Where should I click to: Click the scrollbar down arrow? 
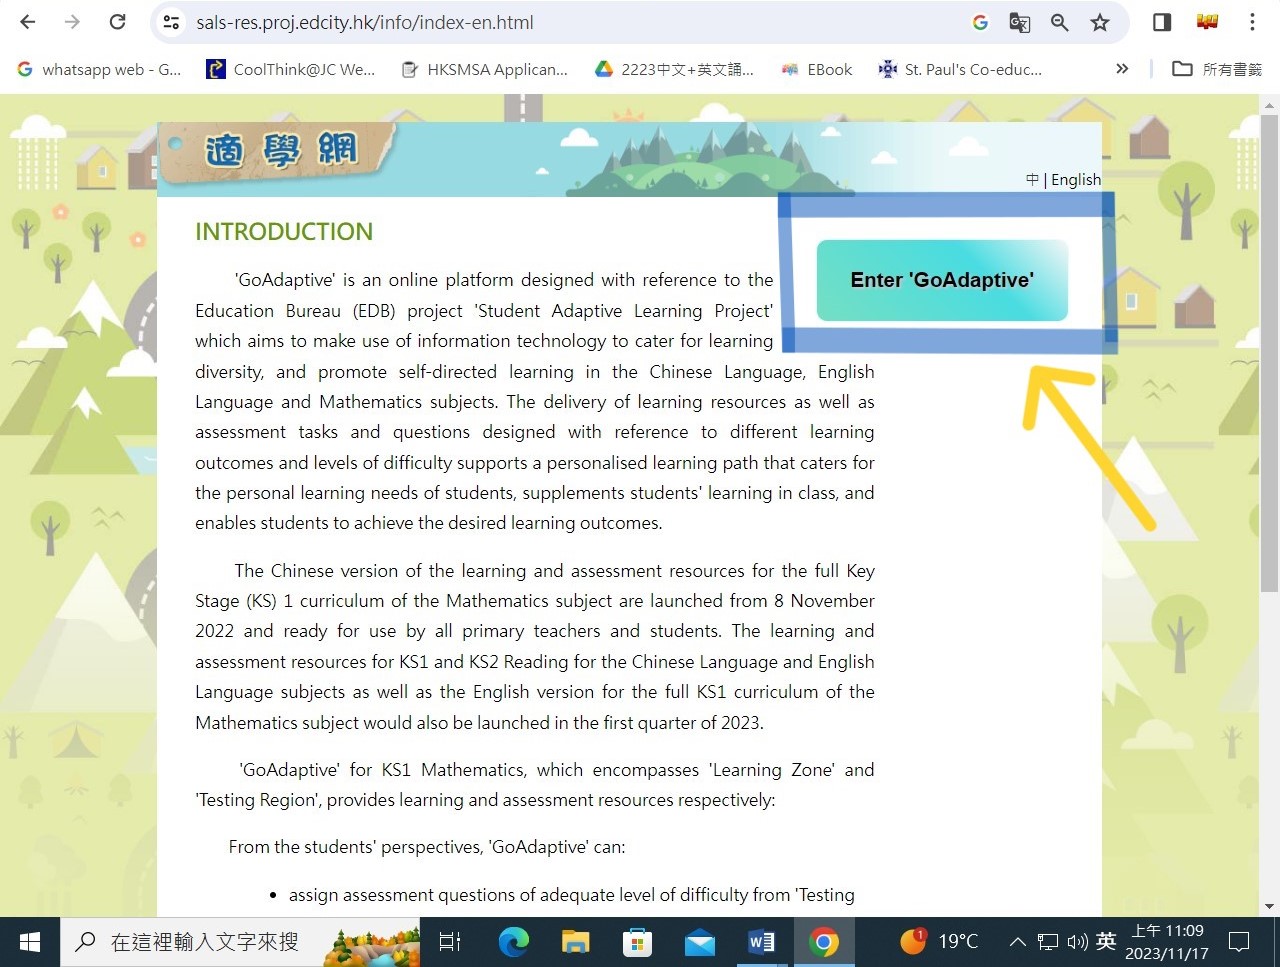point(1270,907)
